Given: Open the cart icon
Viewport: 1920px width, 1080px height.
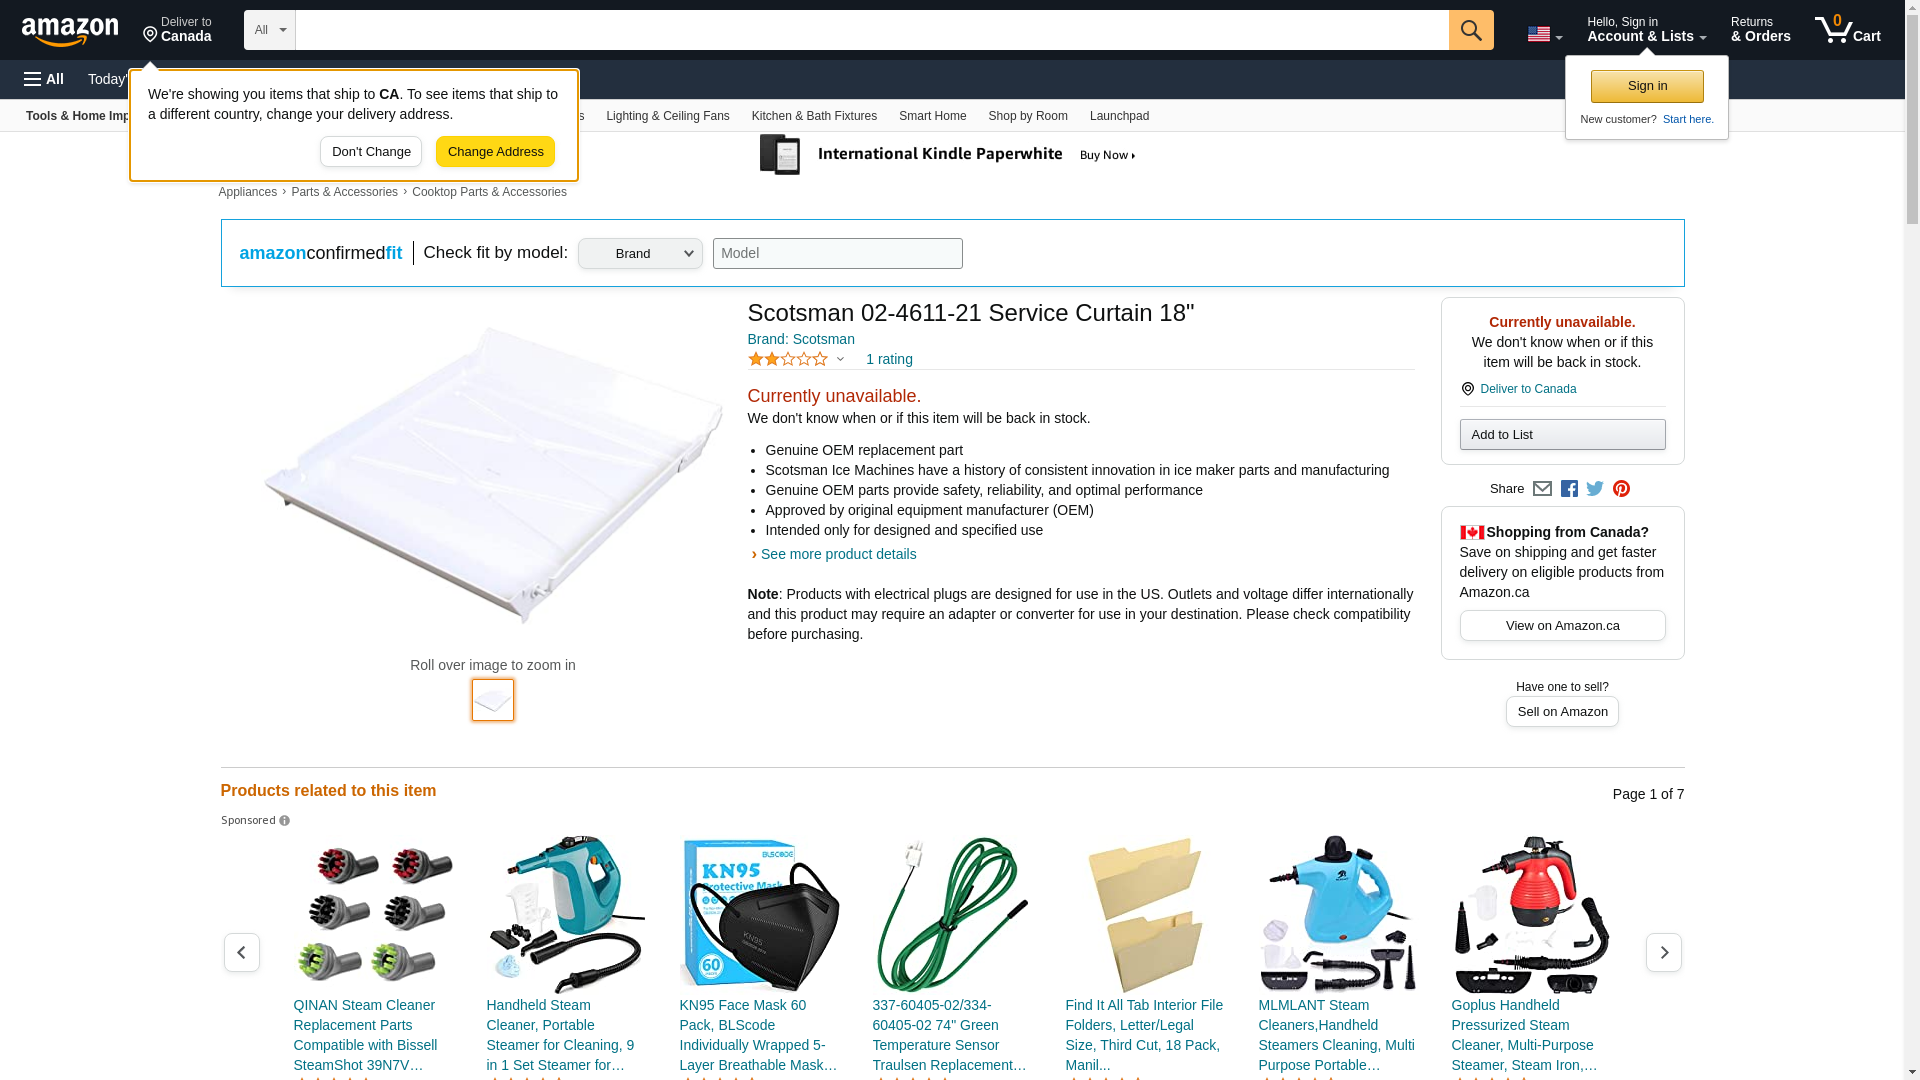Looking at the screenshot, I should click(x=1848, y=30).
